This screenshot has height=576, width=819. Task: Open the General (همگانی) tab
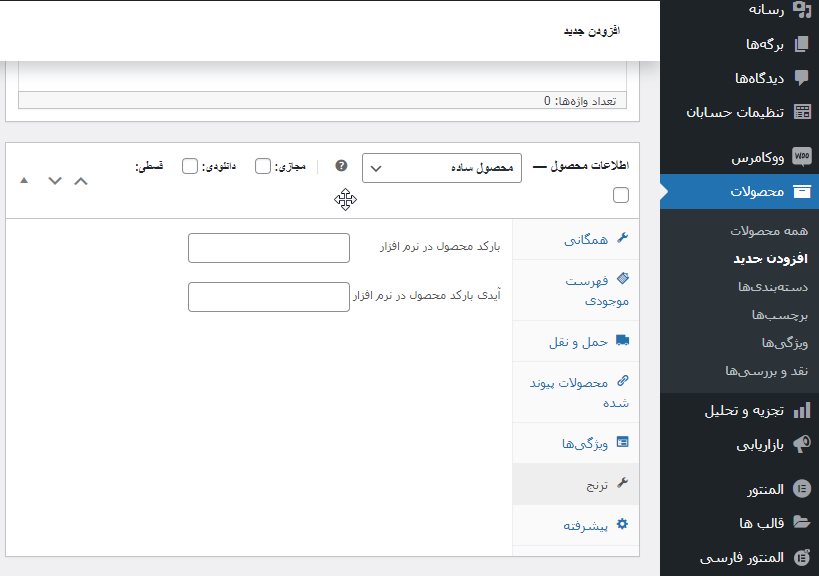click(576, 239)
